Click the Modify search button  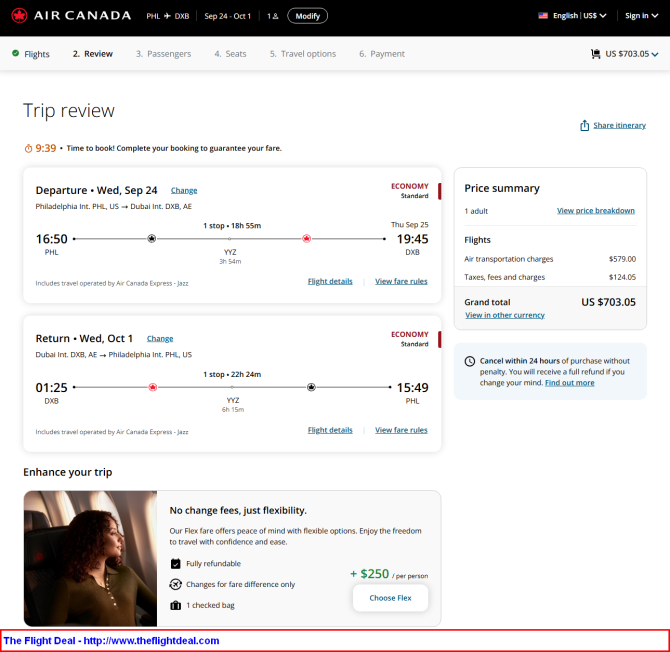pyautogui.click(x=308, y=16)
